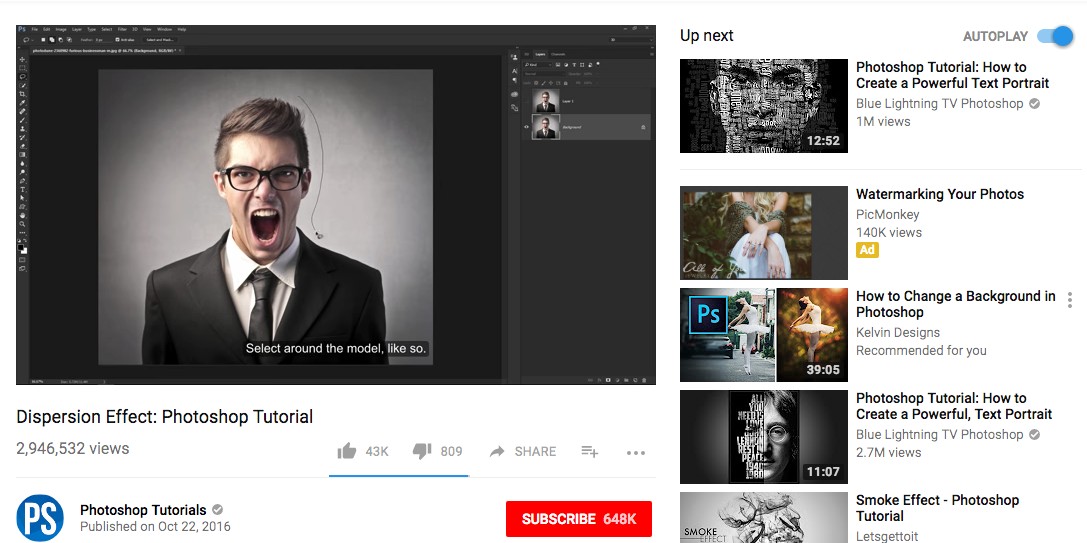Select the Clone Stamp tool
Screen dimensions: 1087x543
click(22, 128)
